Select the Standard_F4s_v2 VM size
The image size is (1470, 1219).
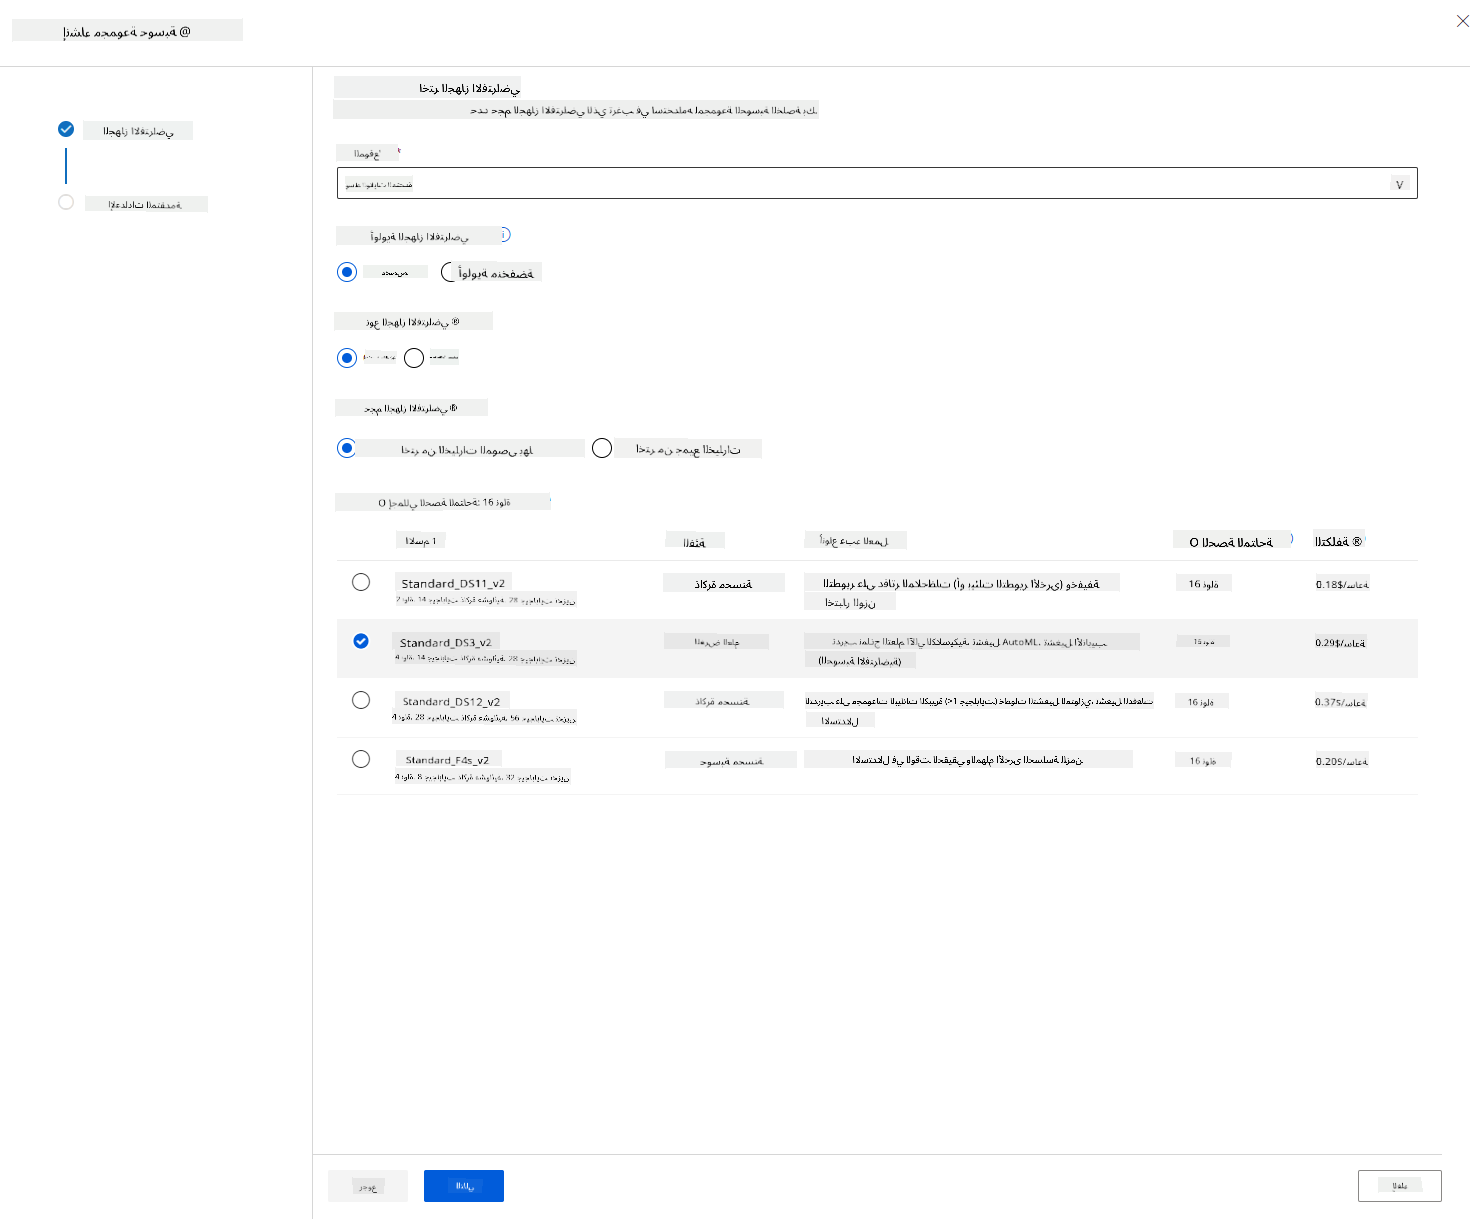point(361,759)
